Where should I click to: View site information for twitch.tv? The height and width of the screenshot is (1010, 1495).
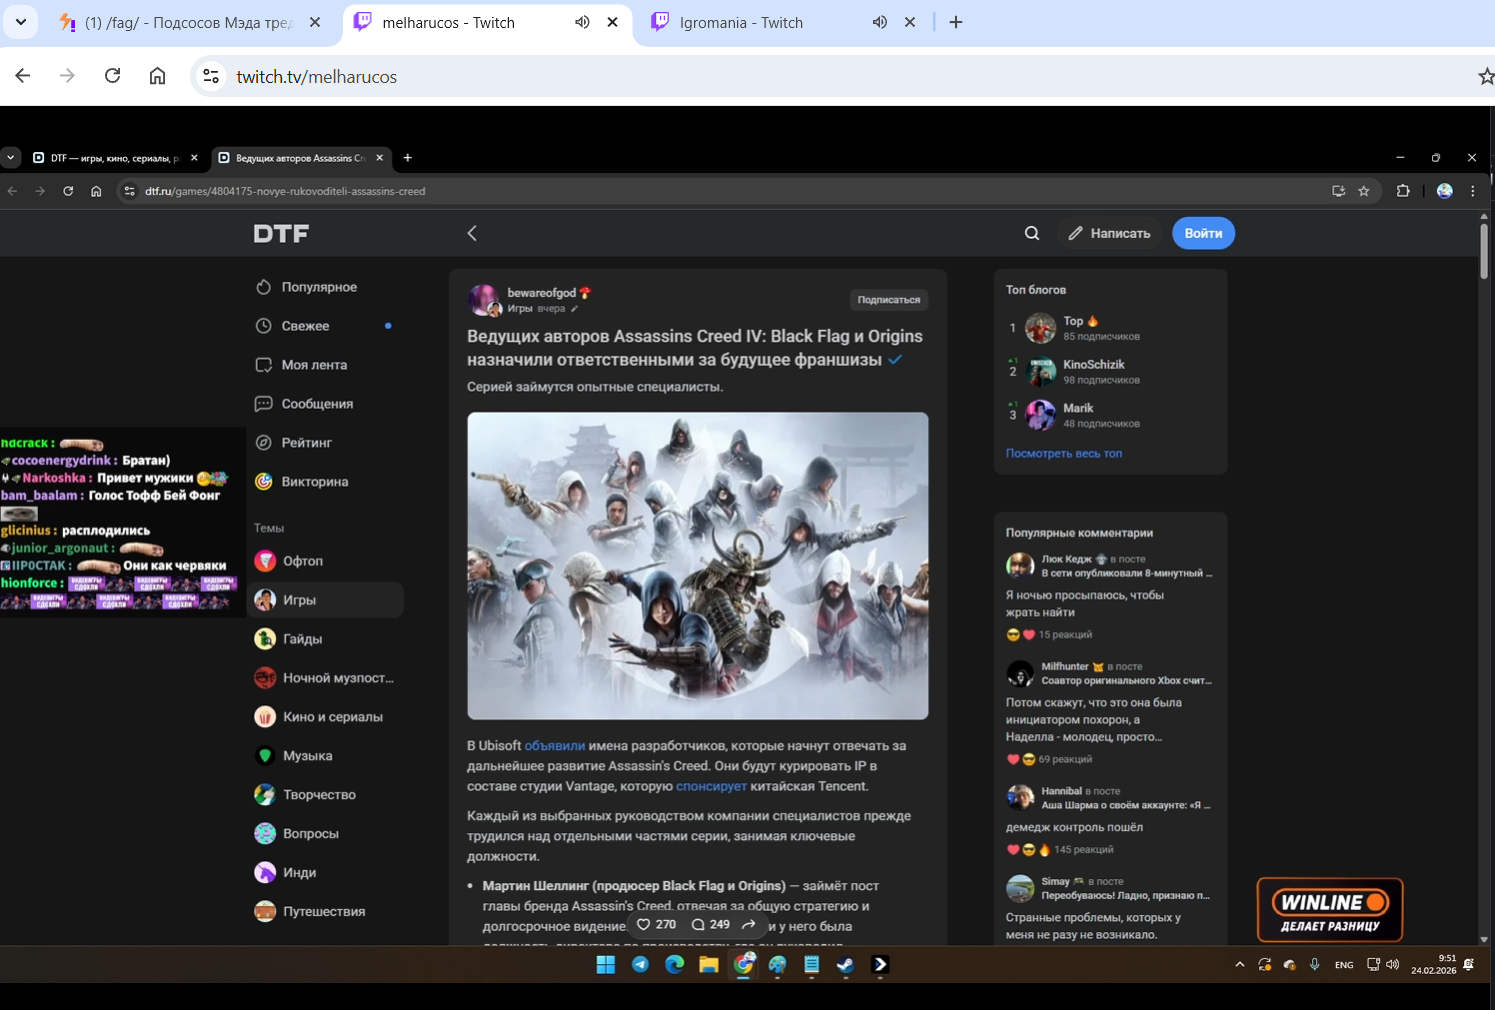(210, 76)
